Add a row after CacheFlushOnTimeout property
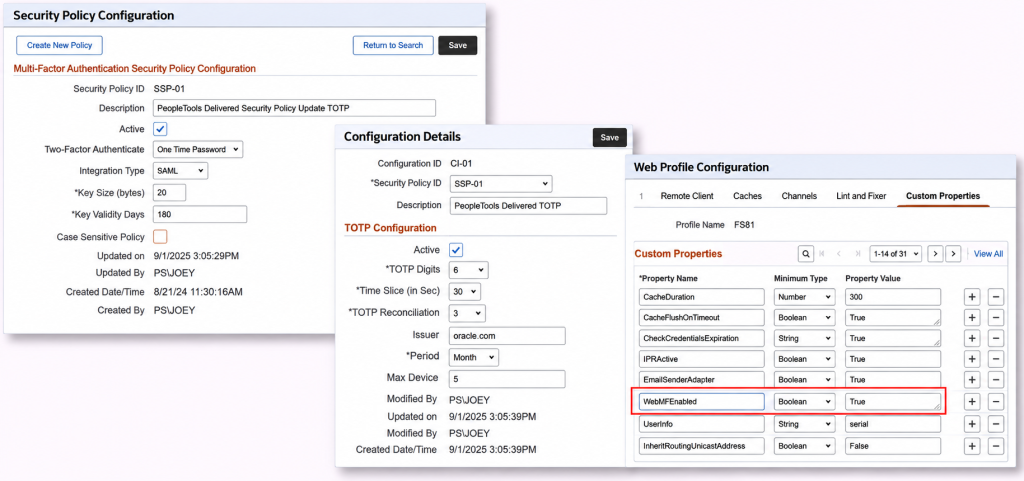The height and width of the screenshot is (481, 1024). click(x=972, y=318)
